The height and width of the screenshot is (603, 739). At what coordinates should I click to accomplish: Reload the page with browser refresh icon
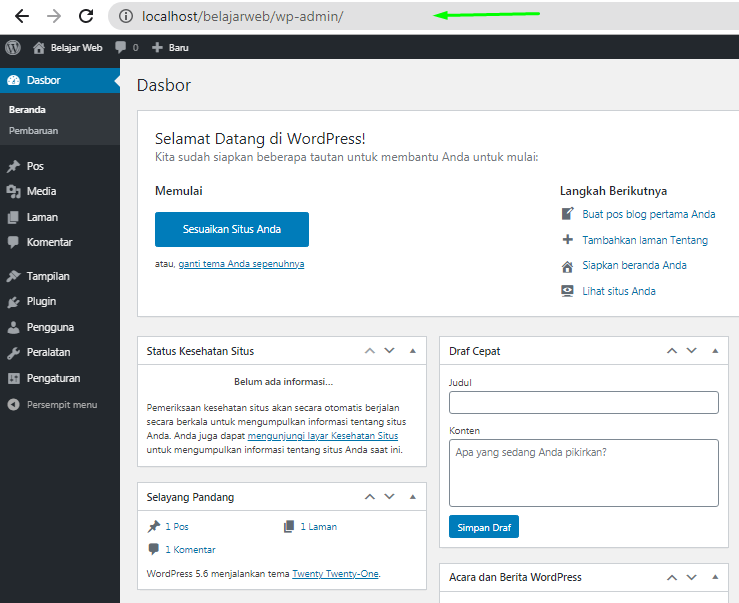86,16
